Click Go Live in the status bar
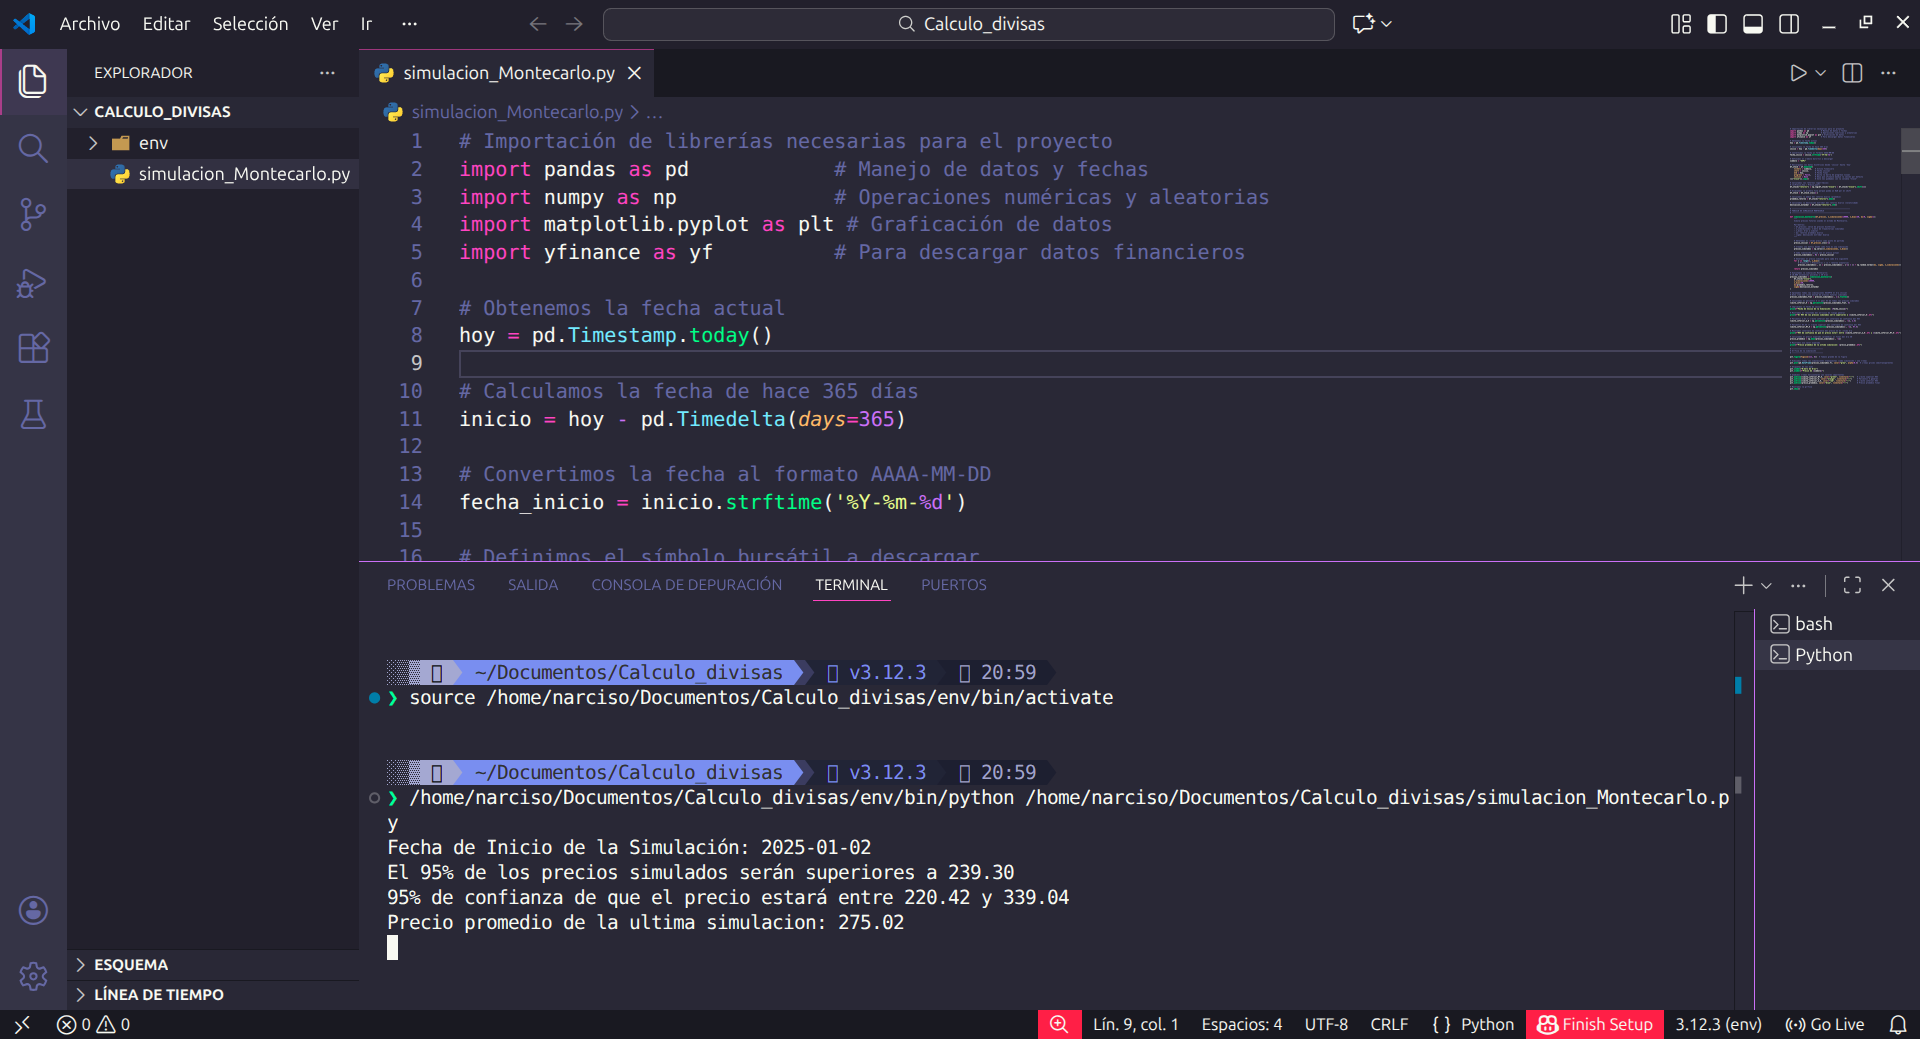Viewport: 1920px width, 1039px height. click(x=1825, y=1024)
